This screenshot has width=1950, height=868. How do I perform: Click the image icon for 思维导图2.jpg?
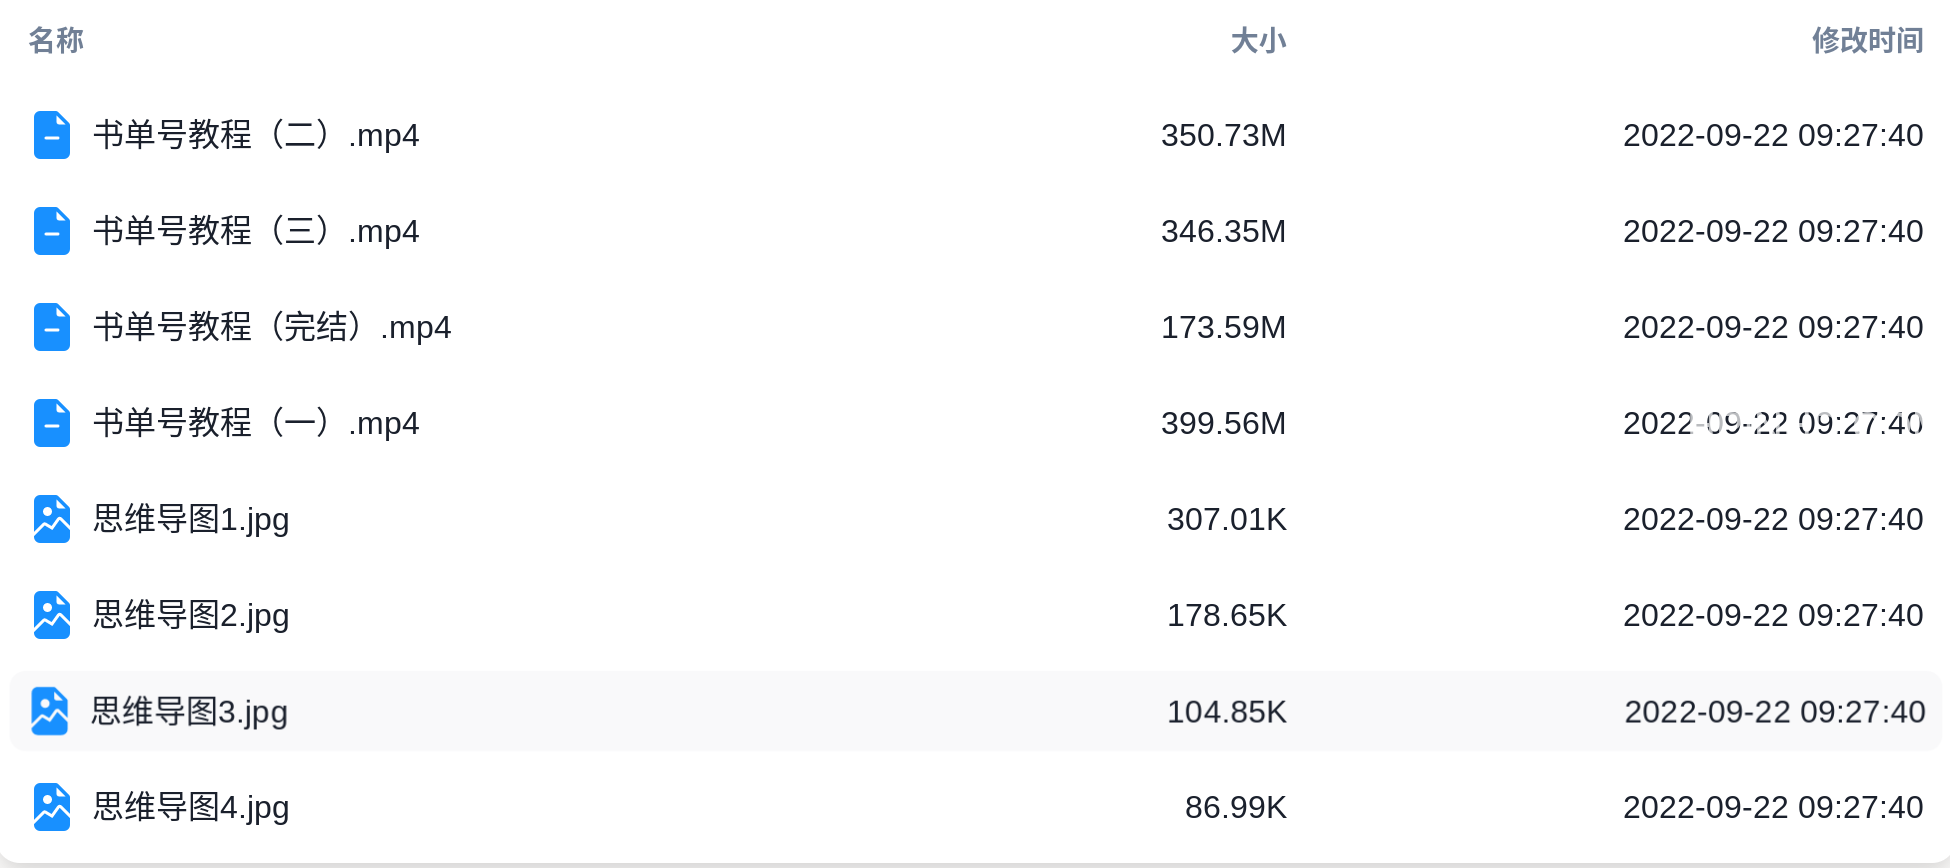click(52, 615)
